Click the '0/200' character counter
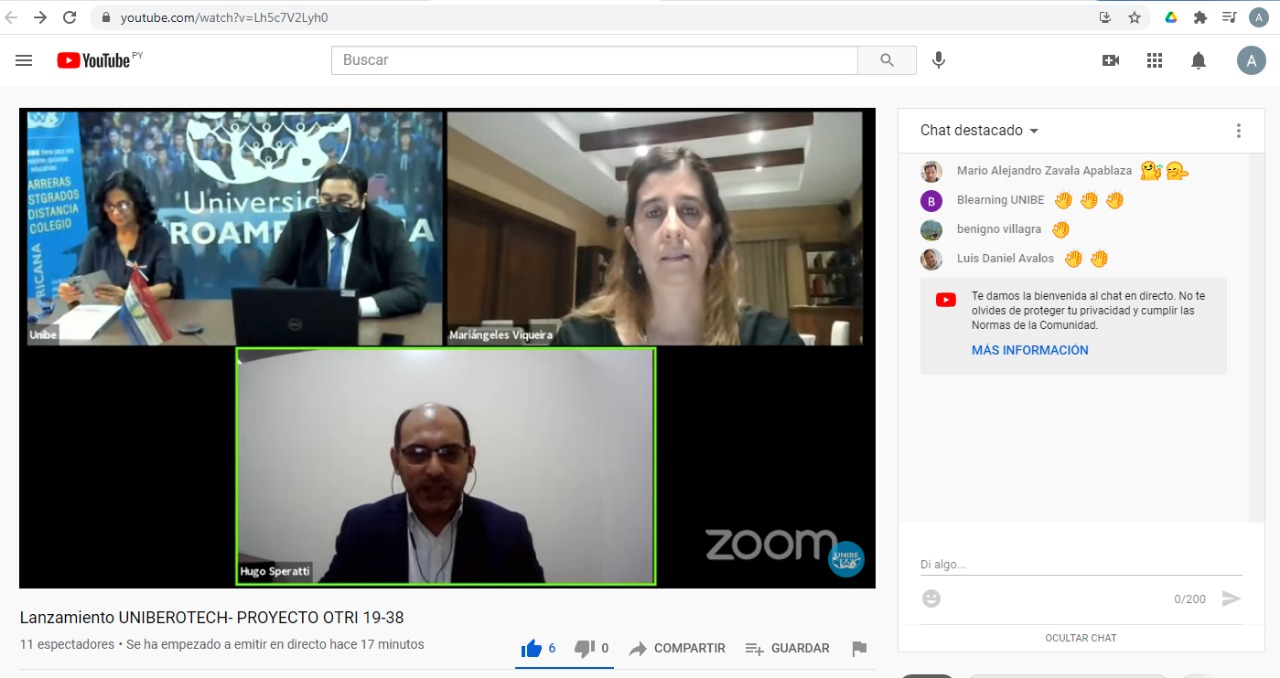Viewport: 1280px width, 678px height. (1190, 600)
